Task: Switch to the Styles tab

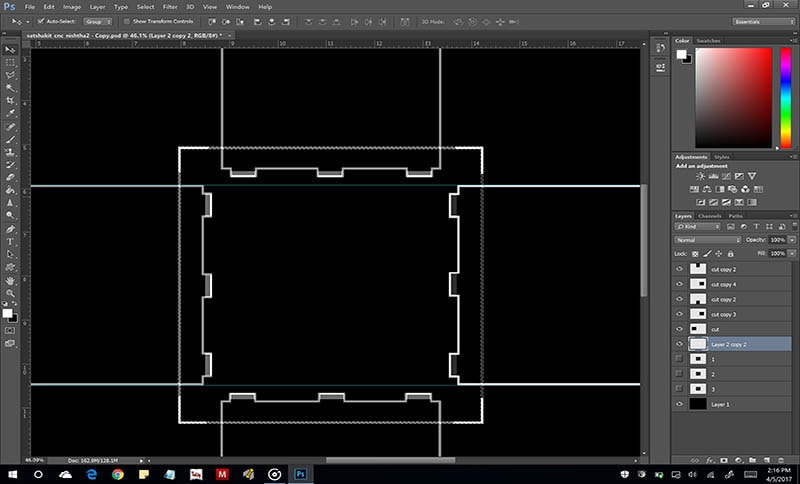Action: pos(721,157)
